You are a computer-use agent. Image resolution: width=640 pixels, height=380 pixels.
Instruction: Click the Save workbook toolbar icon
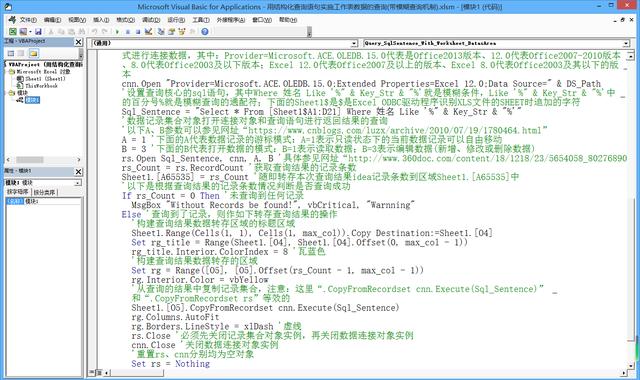[38, 31]
